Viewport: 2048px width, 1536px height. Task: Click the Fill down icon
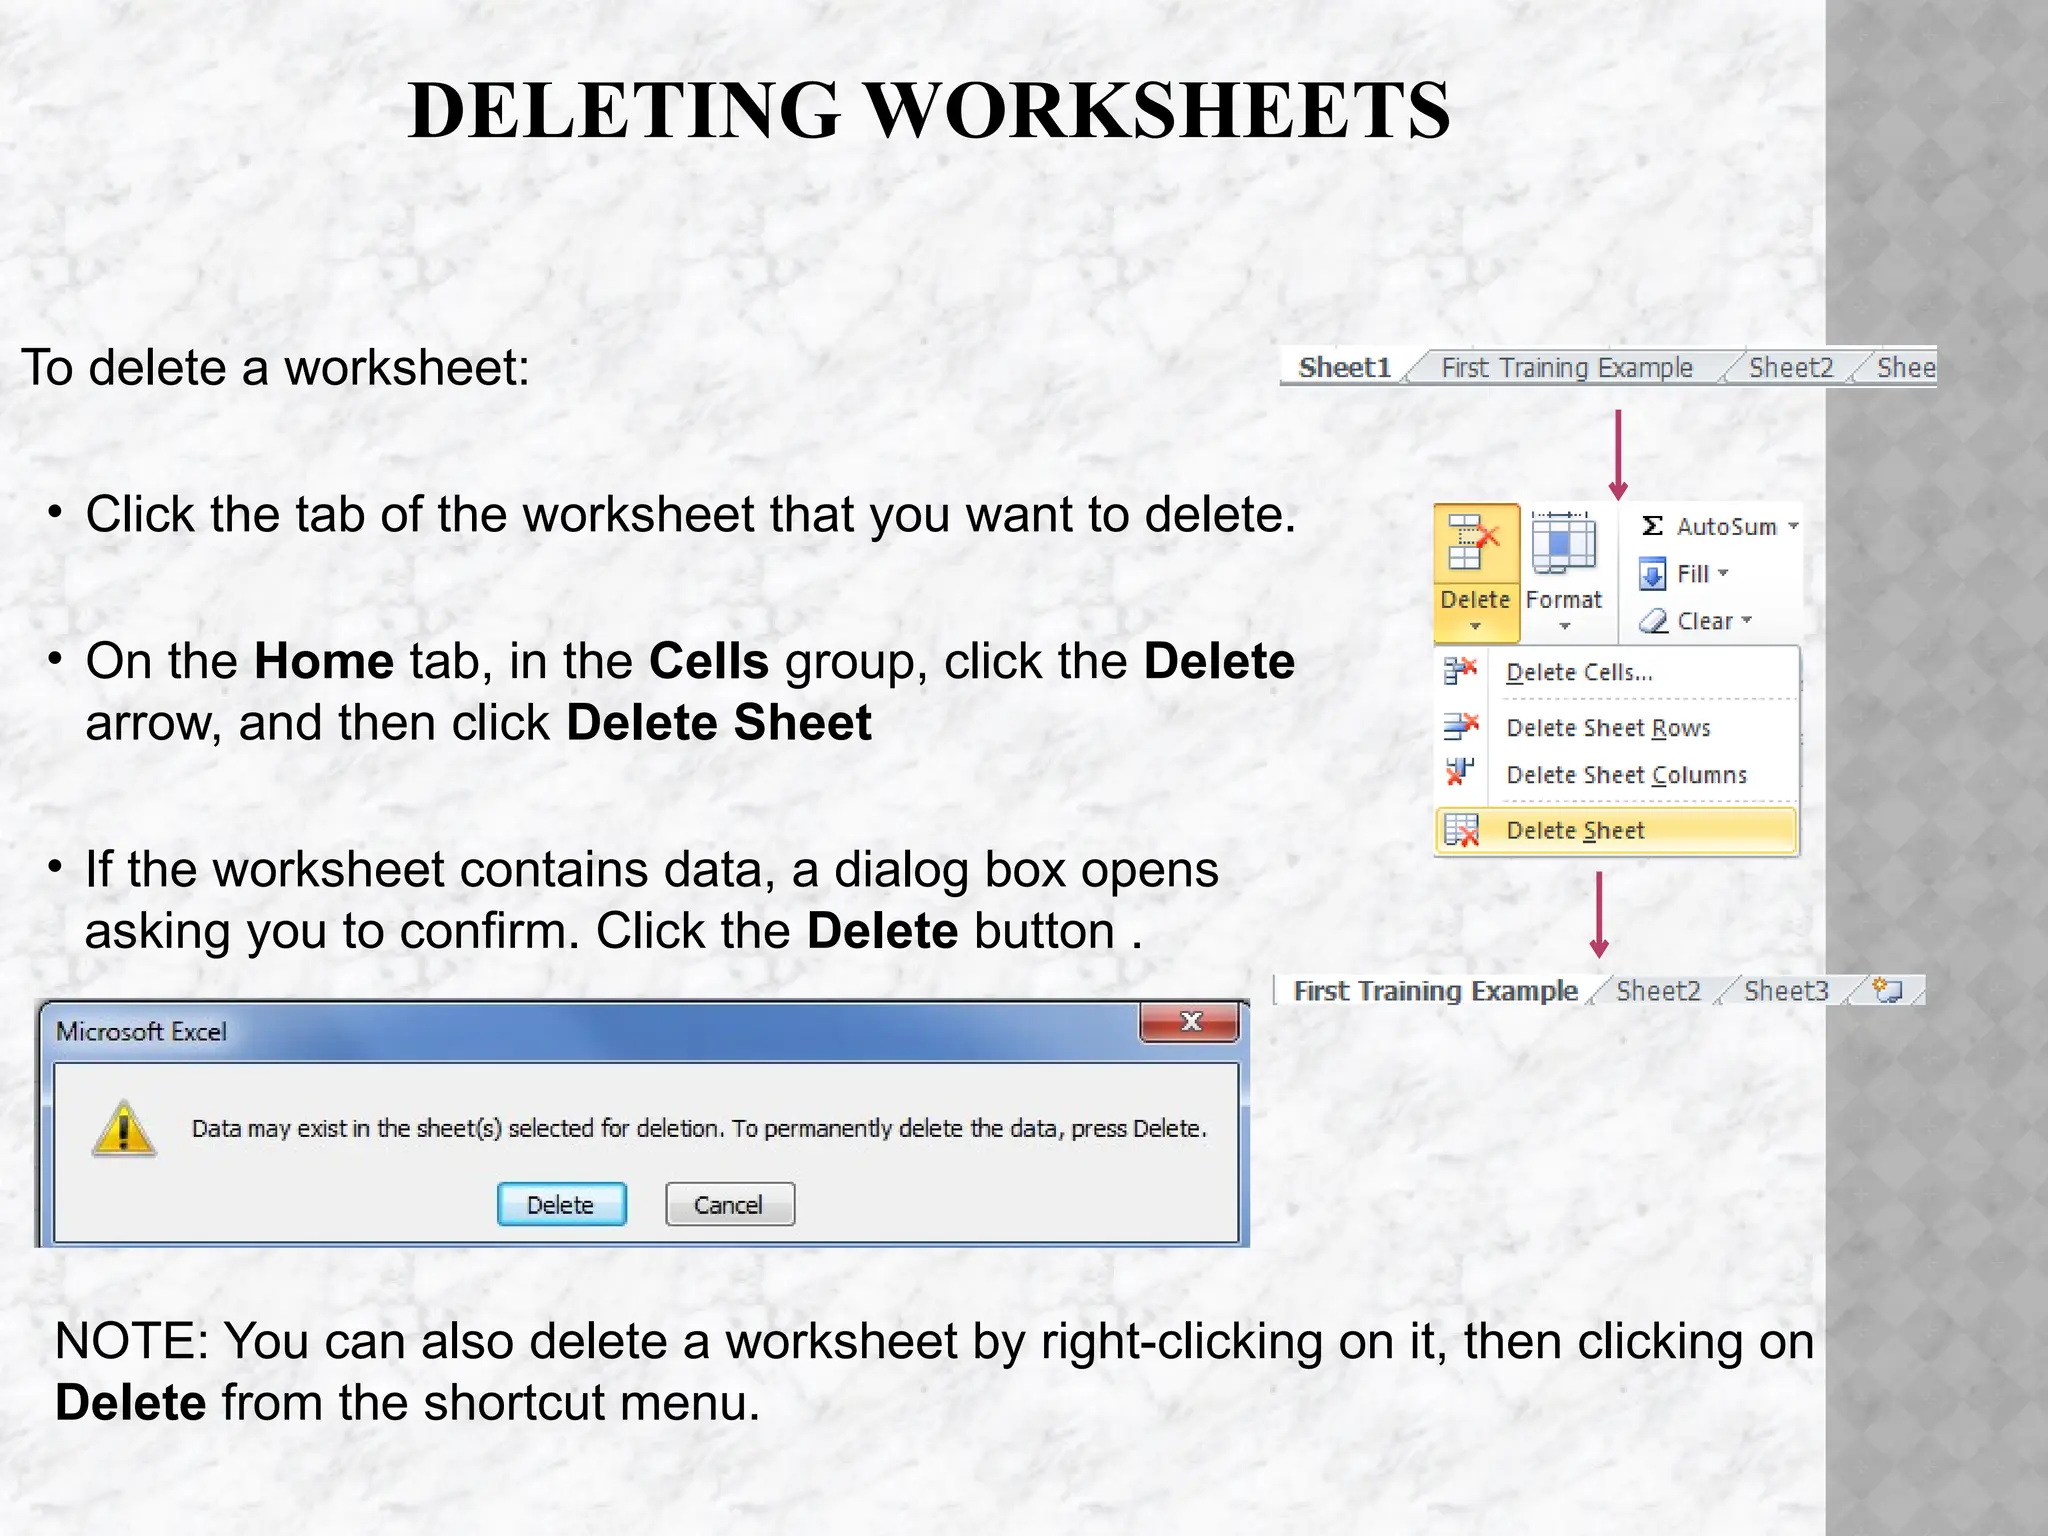pos(1652,574)
